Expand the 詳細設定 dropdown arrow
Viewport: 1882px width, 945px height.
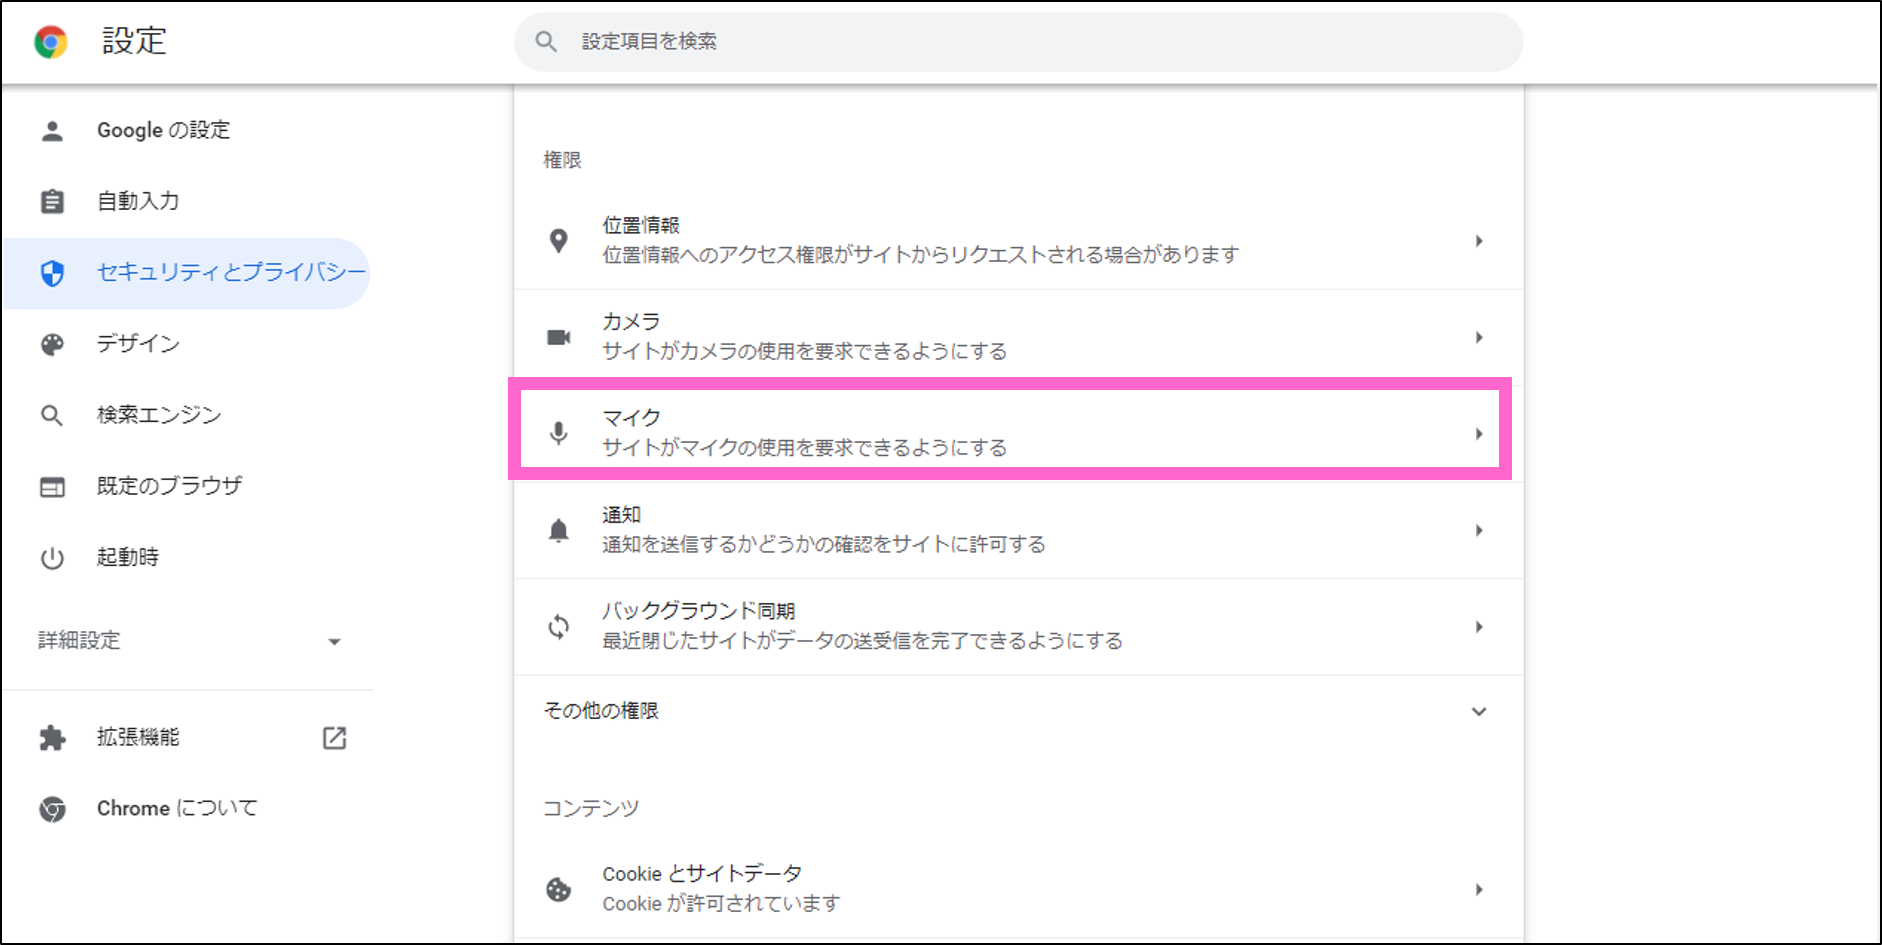pos(334,642)
